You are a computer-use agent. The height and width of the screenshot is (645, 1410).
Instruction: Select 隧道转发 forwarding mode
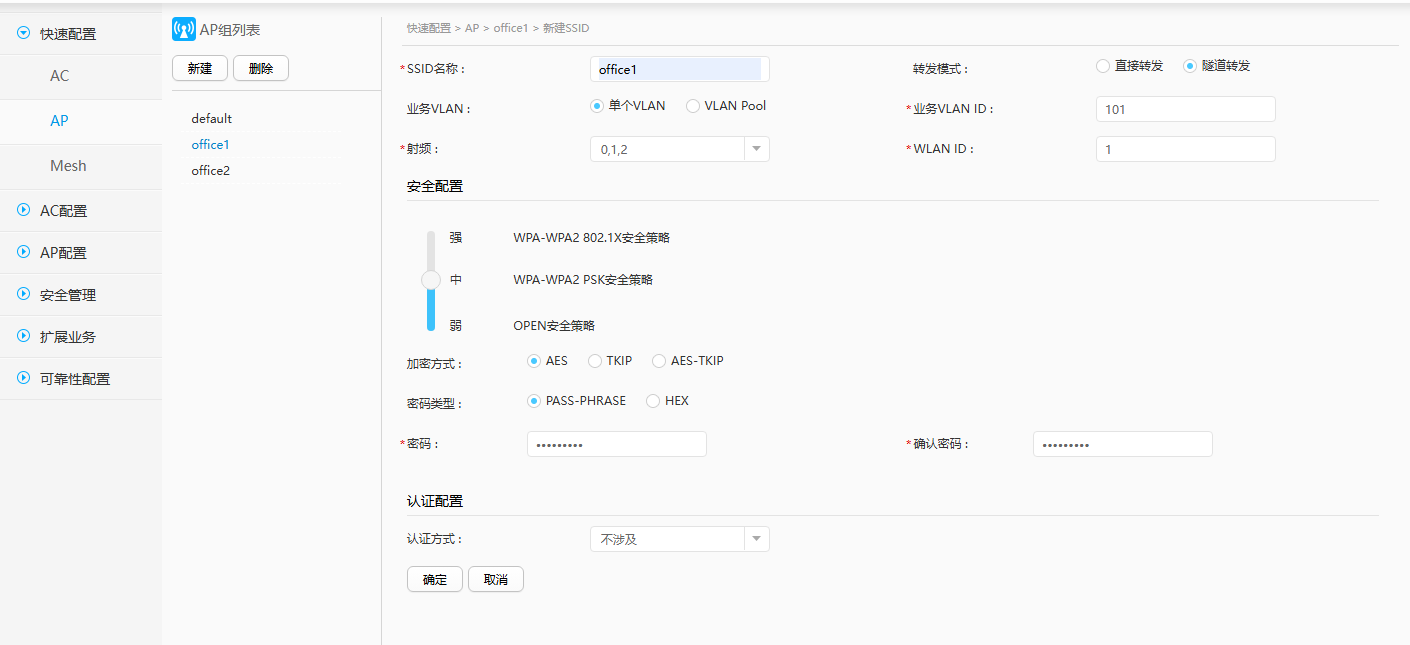(1190, 66)
